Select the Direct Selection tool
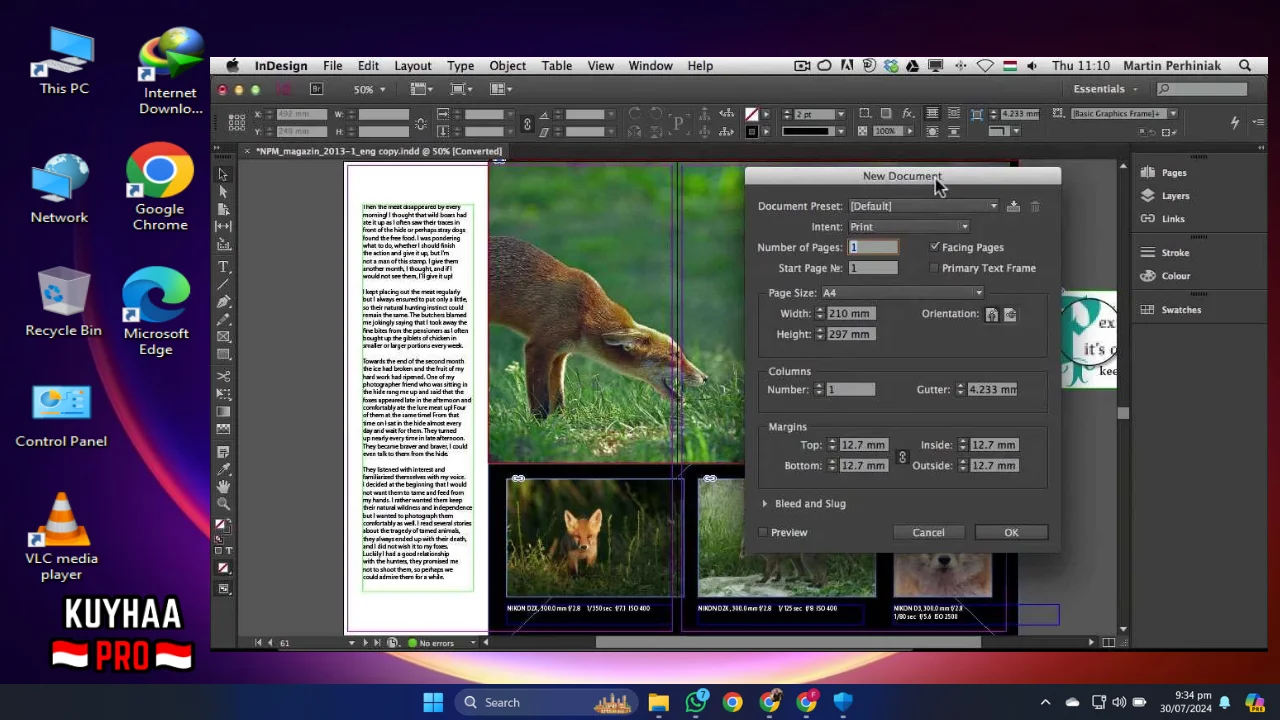 223,191
